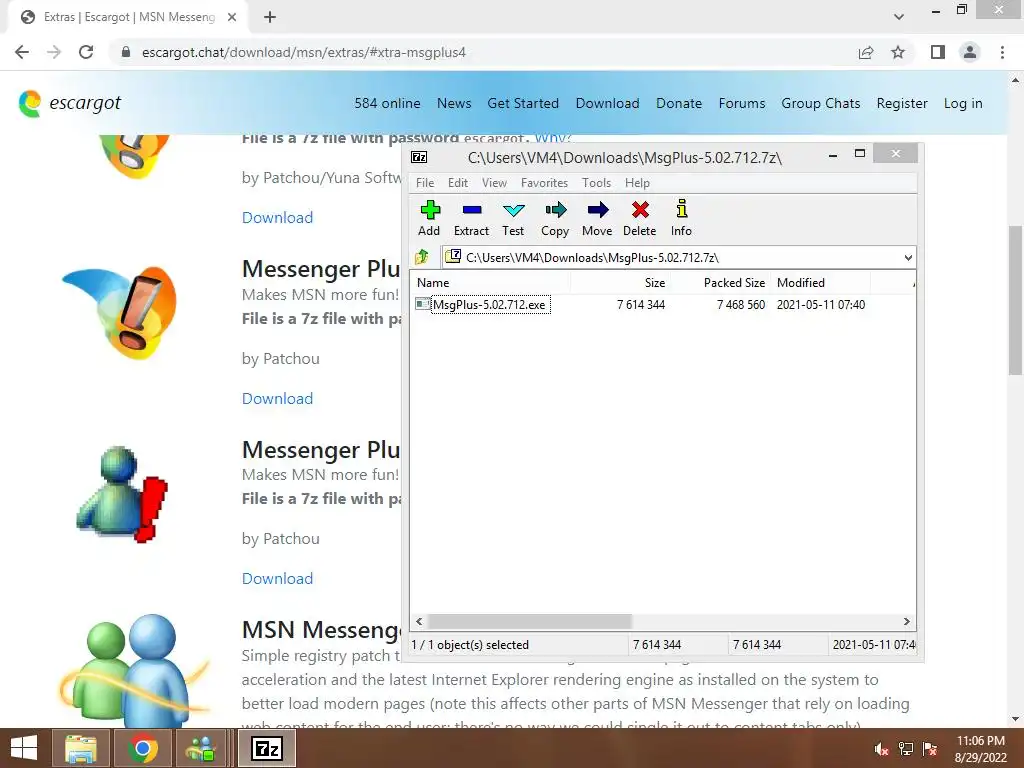Expand the 7-Zip address path dropdown
This screenshot has width=1024, height=768.
pyautogui.click(x=908, y=257)
